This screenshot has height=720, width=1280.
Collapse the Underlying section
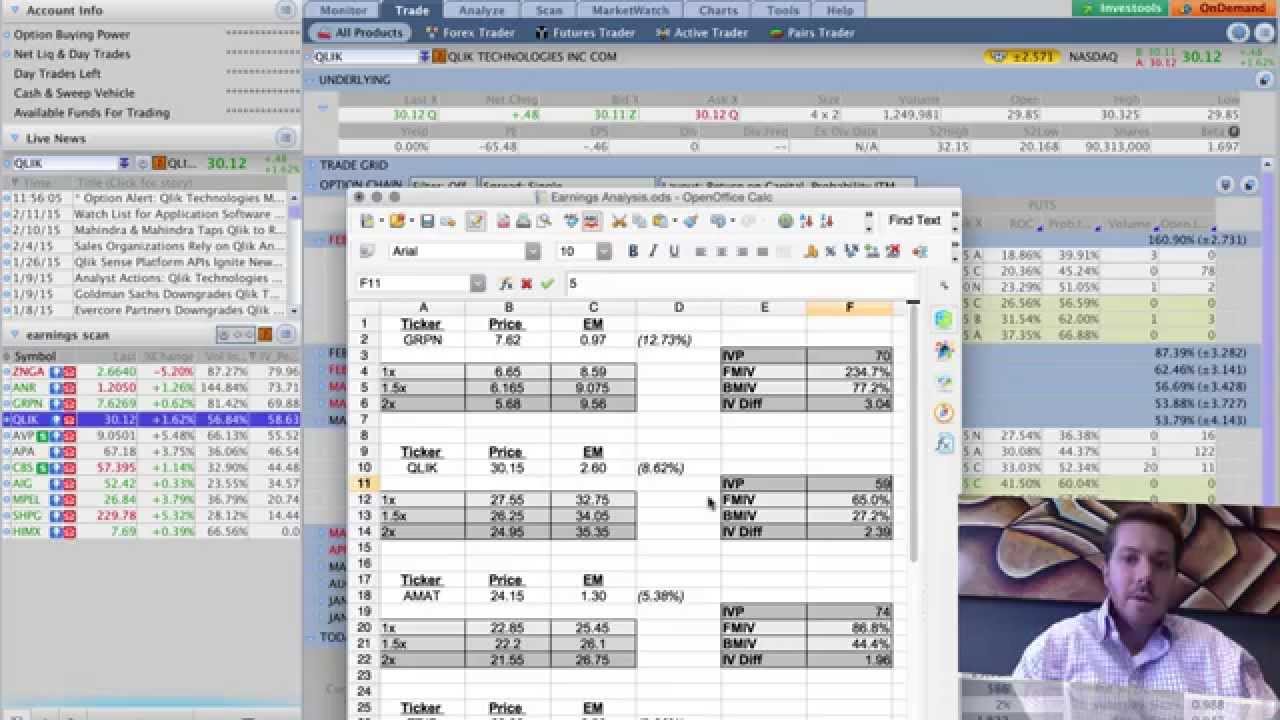311,80
